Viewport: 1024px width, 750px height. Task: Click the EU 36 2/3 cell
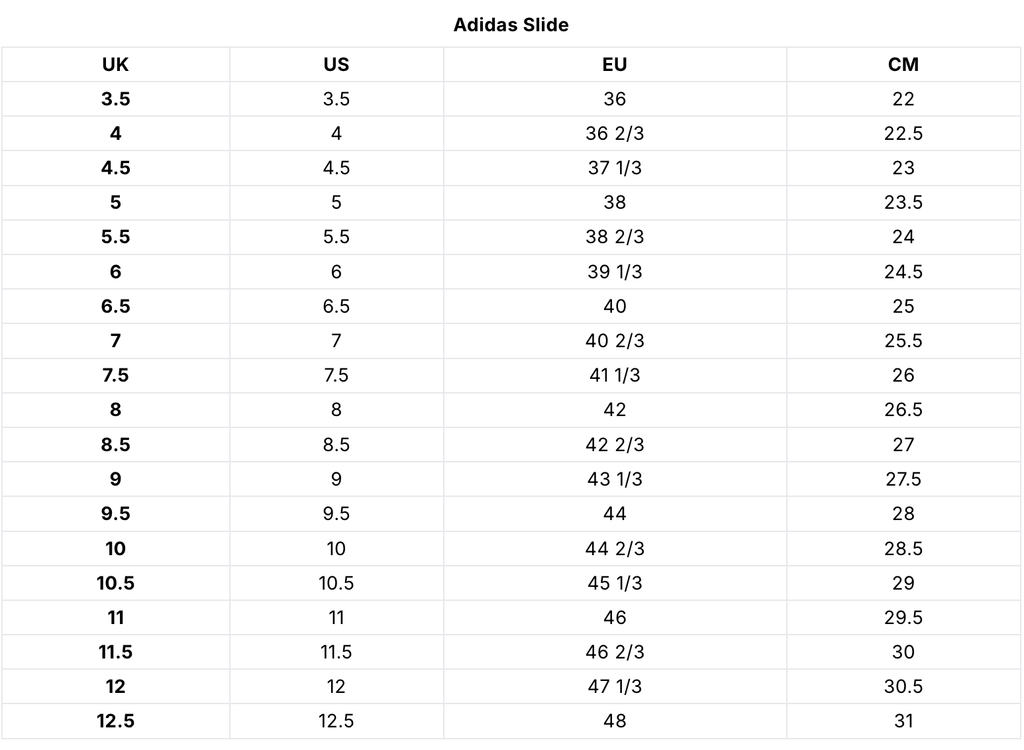coord(614,134)
